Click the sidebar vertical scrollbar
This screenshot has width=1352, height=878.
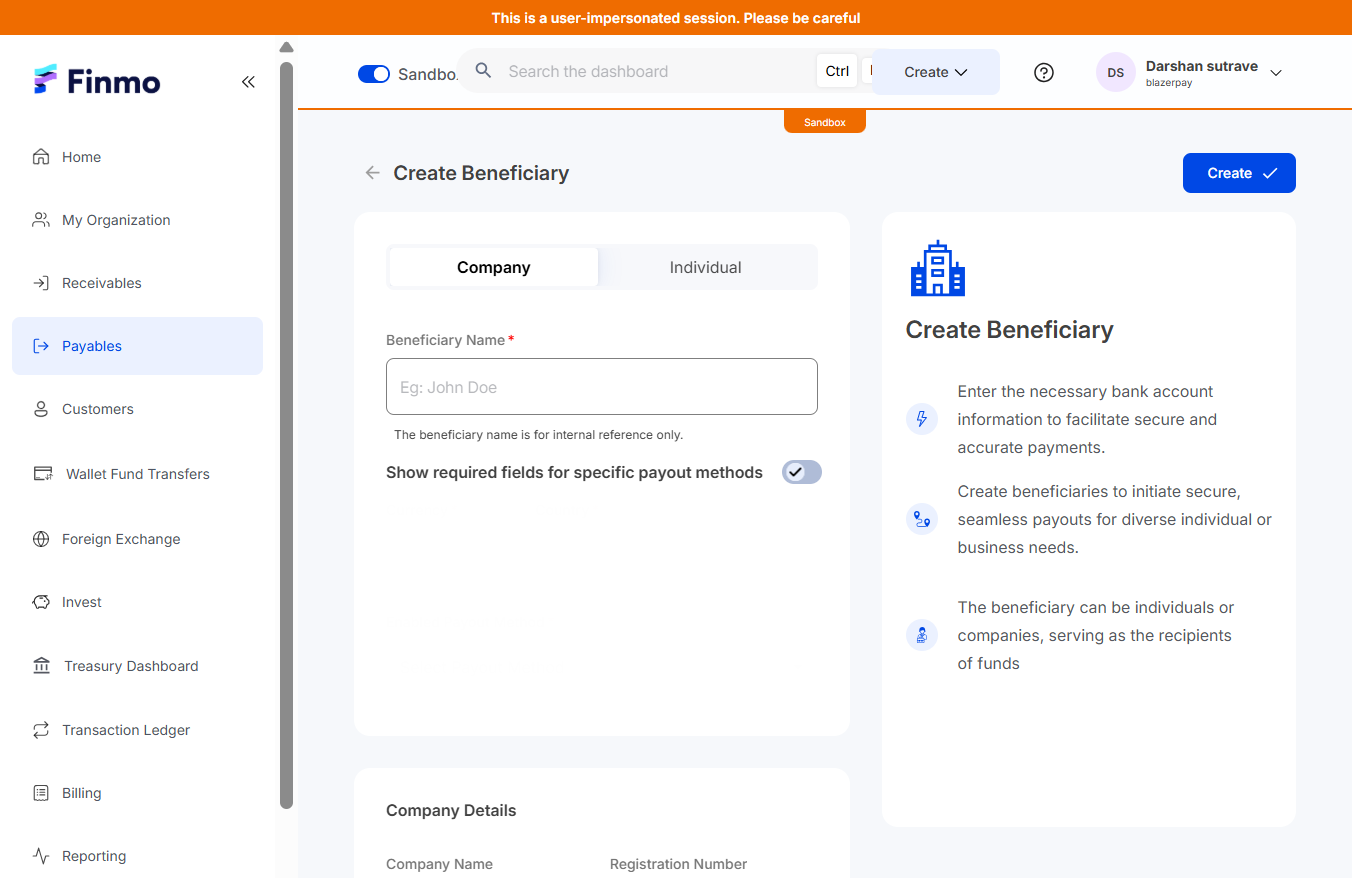pyautogui.click(x=286, y=435)
